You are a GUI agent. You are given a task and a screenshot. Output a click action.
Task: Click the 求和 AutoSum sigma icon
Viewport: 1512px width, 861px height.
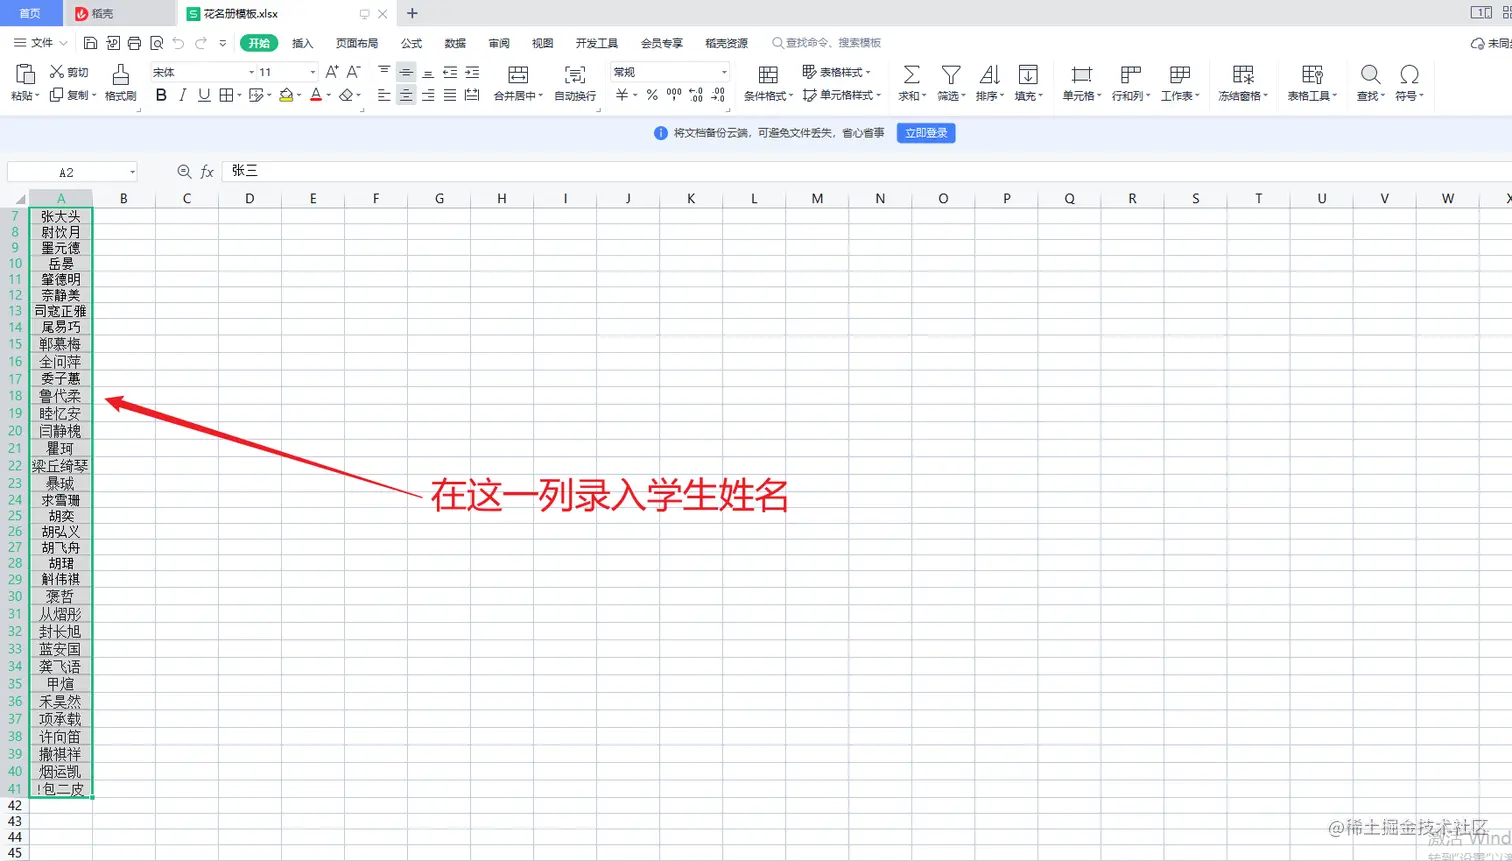point(911,74)
